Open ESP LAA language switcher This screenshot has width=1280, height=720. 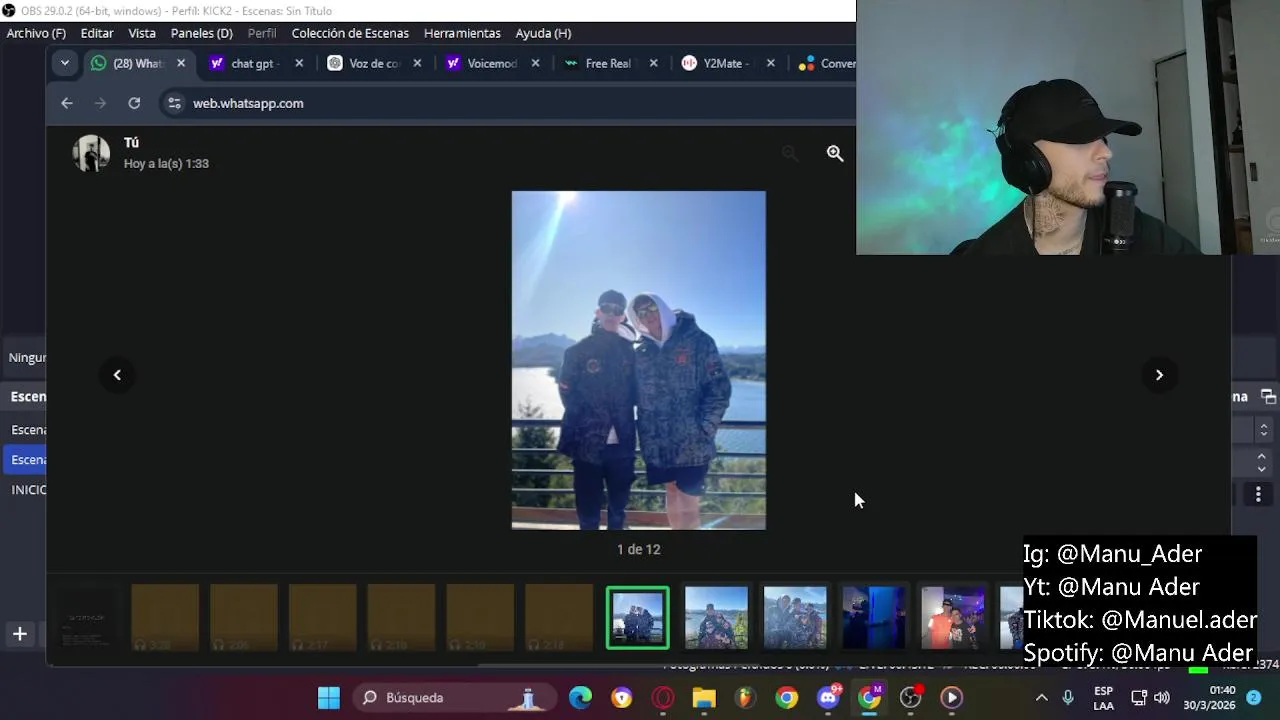1103,698
